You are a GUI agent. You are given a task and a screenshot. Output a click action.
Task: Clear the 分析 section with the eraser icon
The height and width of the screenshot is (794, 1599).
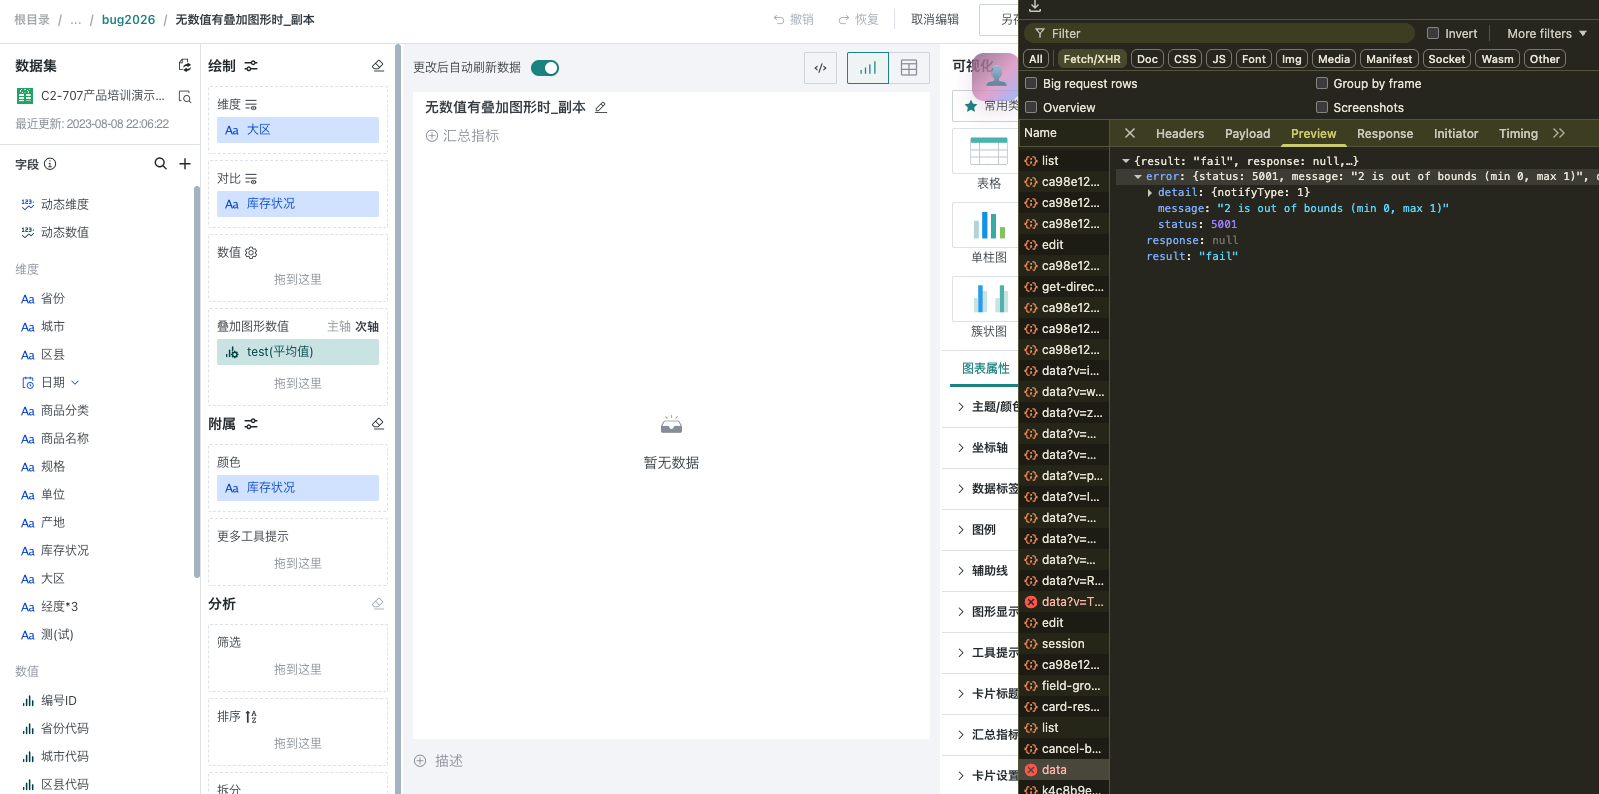click(x=378, y=604)
